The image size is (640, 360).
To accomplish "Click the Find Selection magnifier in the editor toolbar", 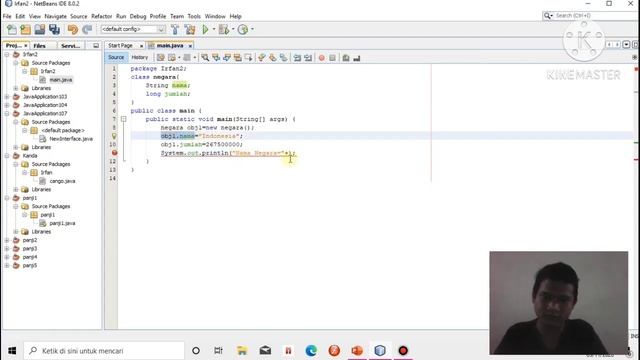I will click(x=205, y=58).
